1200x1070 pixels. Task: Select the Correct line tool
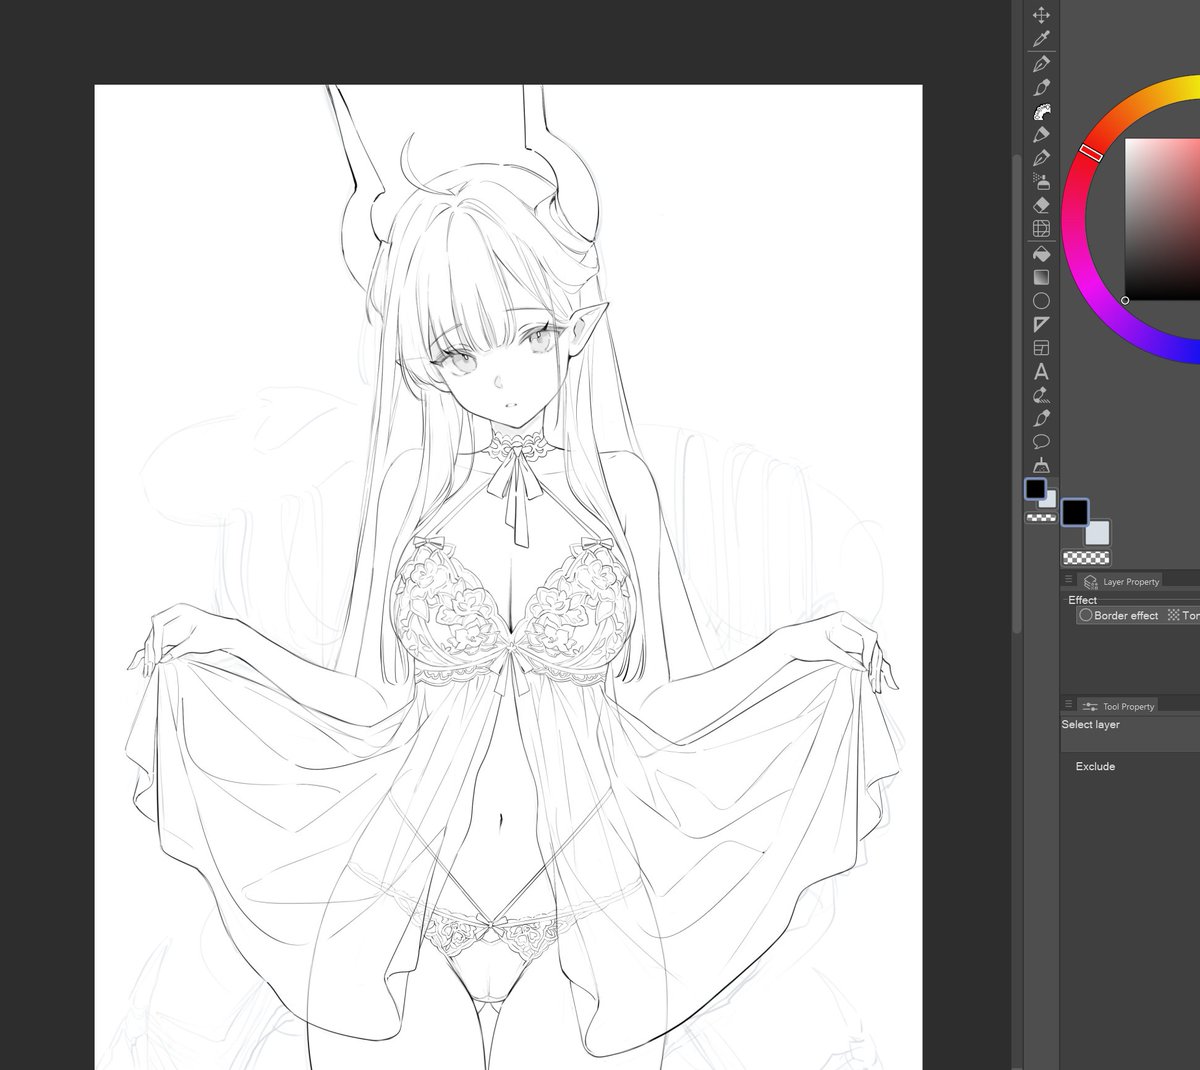click(x=1041, y=395)
